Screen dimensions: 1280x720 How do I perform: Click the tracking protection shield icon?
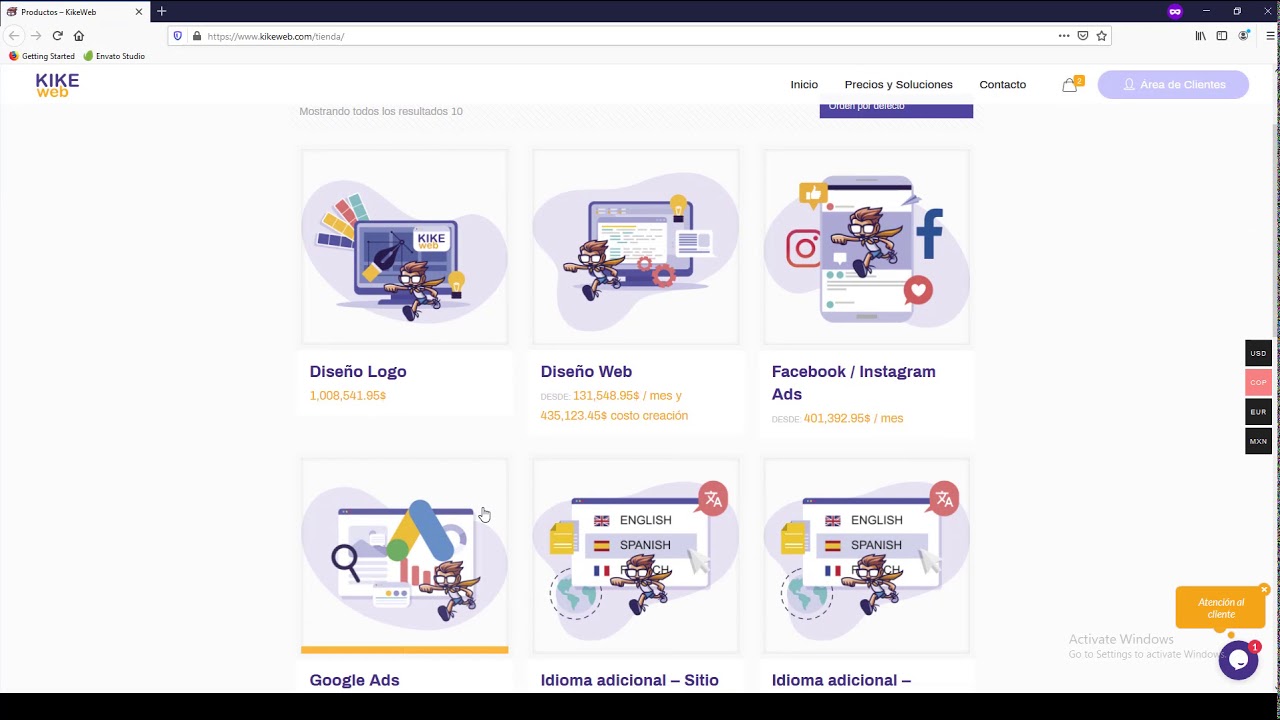click(x=178, y=36)
